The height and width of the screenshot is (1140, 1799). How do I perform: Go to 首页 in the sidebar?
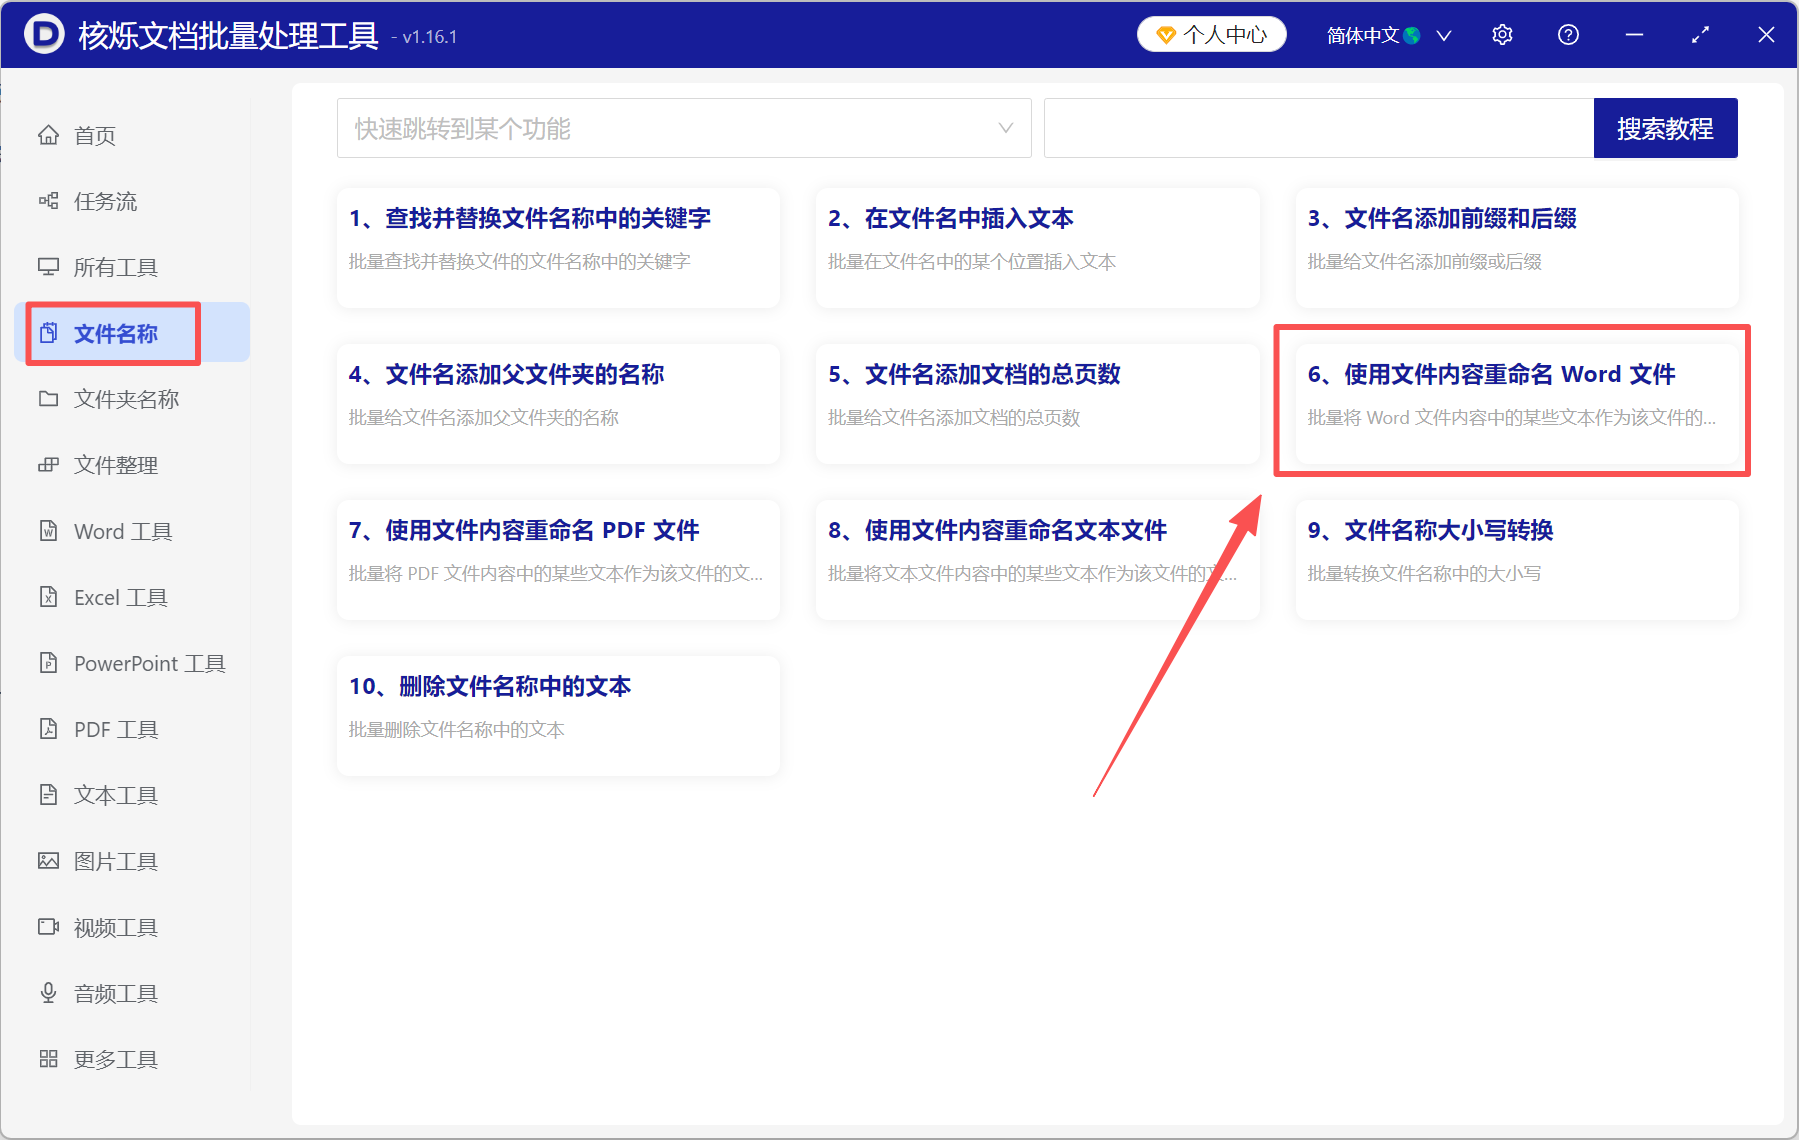click(x=93, y=135)
